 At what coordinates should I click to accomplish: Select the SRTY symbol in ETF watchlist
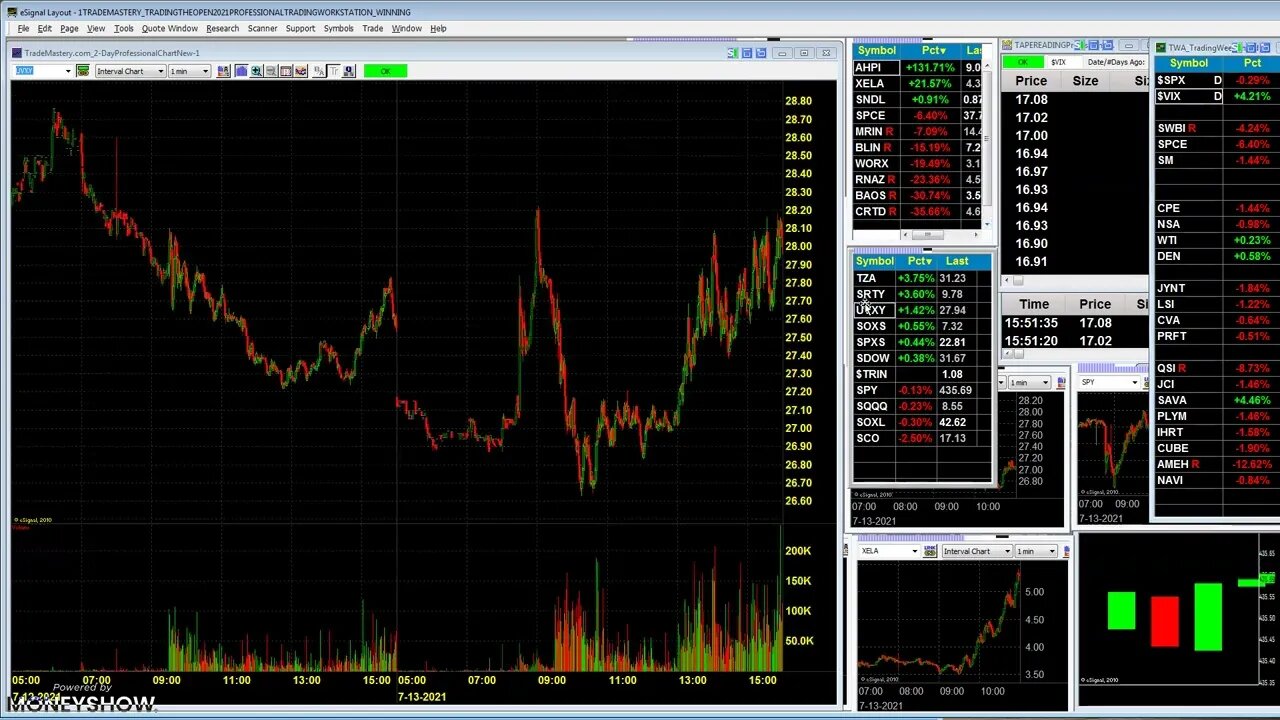point(870,294)
